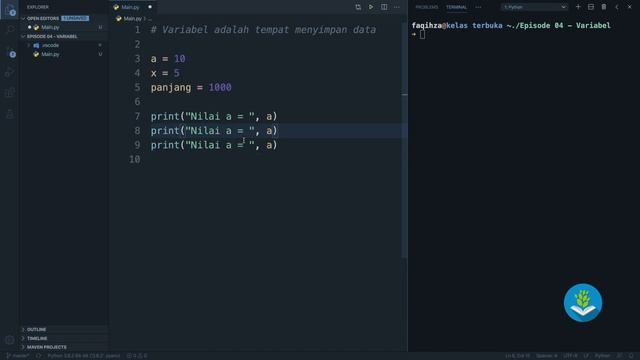Image resolution: width=640 pixels, height=360 pixels.
Task: Place cursor on 'a = 10' line
Action: point(168,59)
